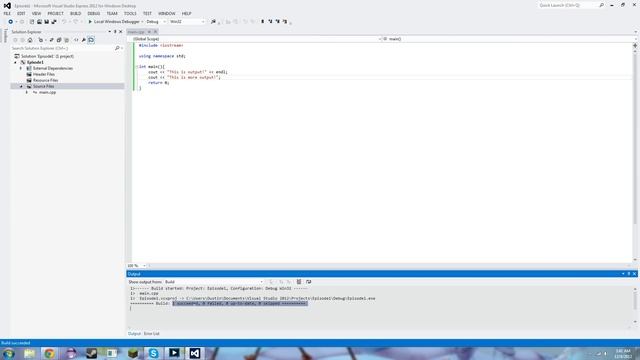Click the first bookmark icon in the toolbar
The width and height of the screenshot is (640, 360).
click(262, 22)
